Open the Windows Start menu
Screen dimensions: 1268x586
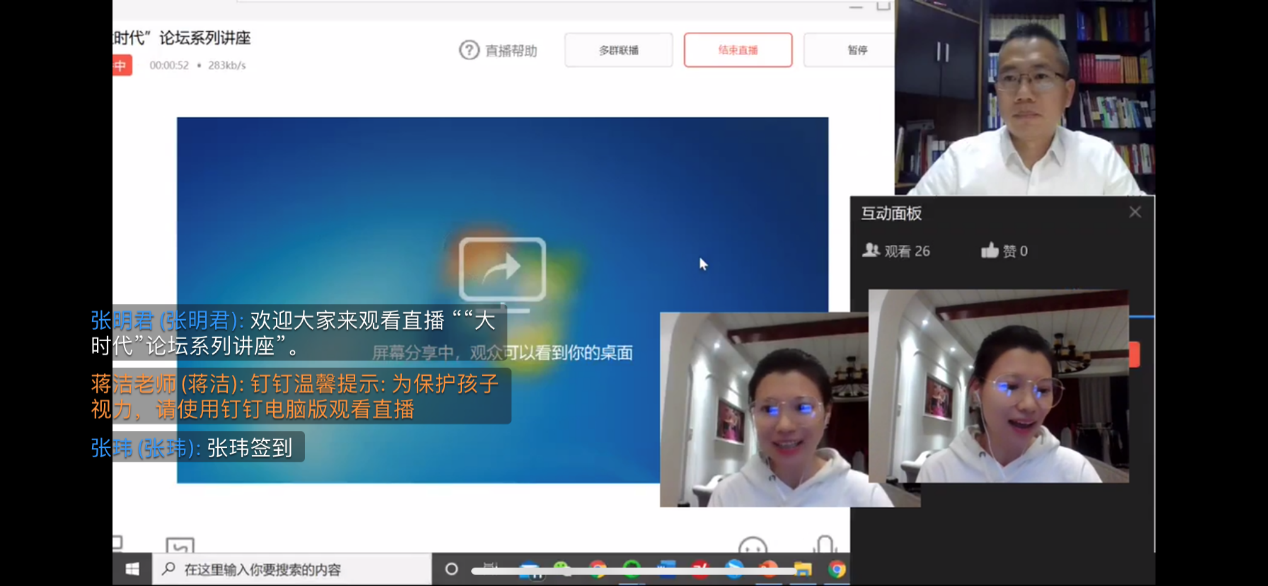coord(132,569)
